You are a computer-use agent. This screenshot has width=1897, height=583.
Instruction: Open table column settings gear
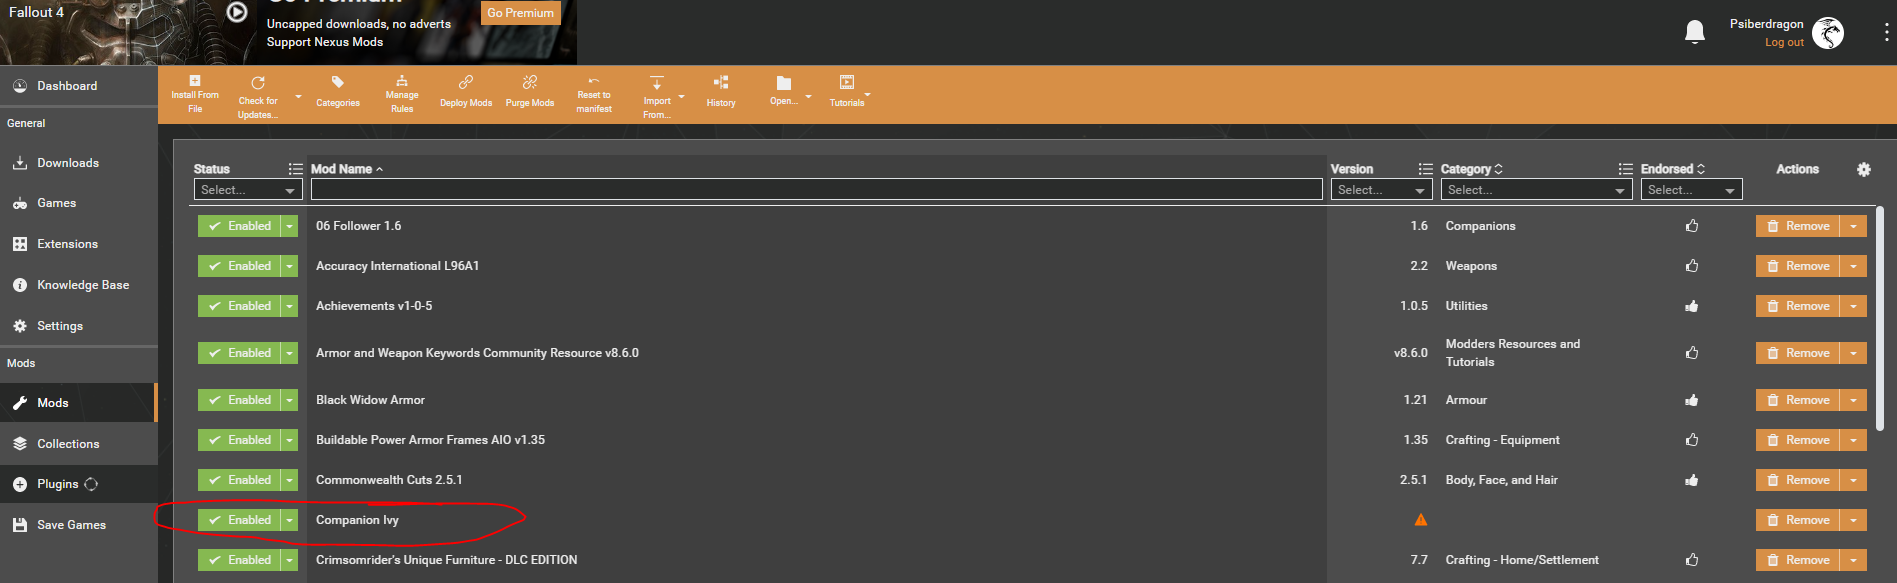(1864, 170)
